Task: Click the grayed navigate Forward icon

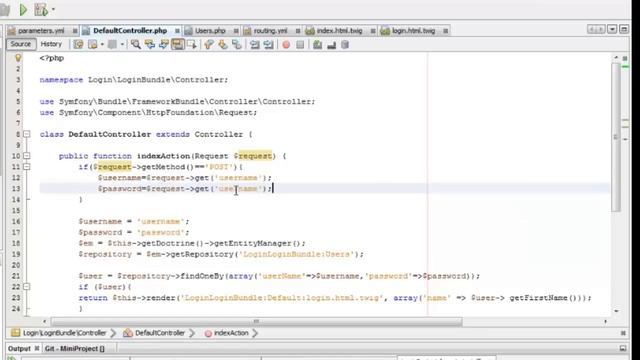Action: (x=112, y=44)
